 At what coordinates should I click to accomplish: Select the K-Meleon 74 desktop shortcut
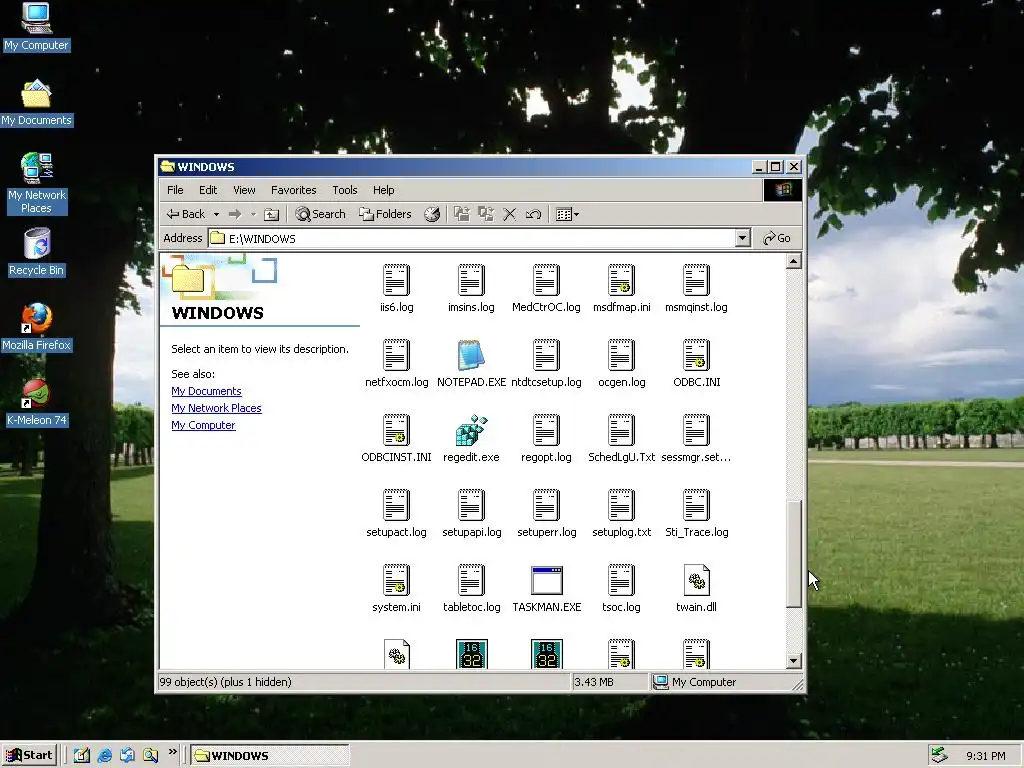click(37, 402)
